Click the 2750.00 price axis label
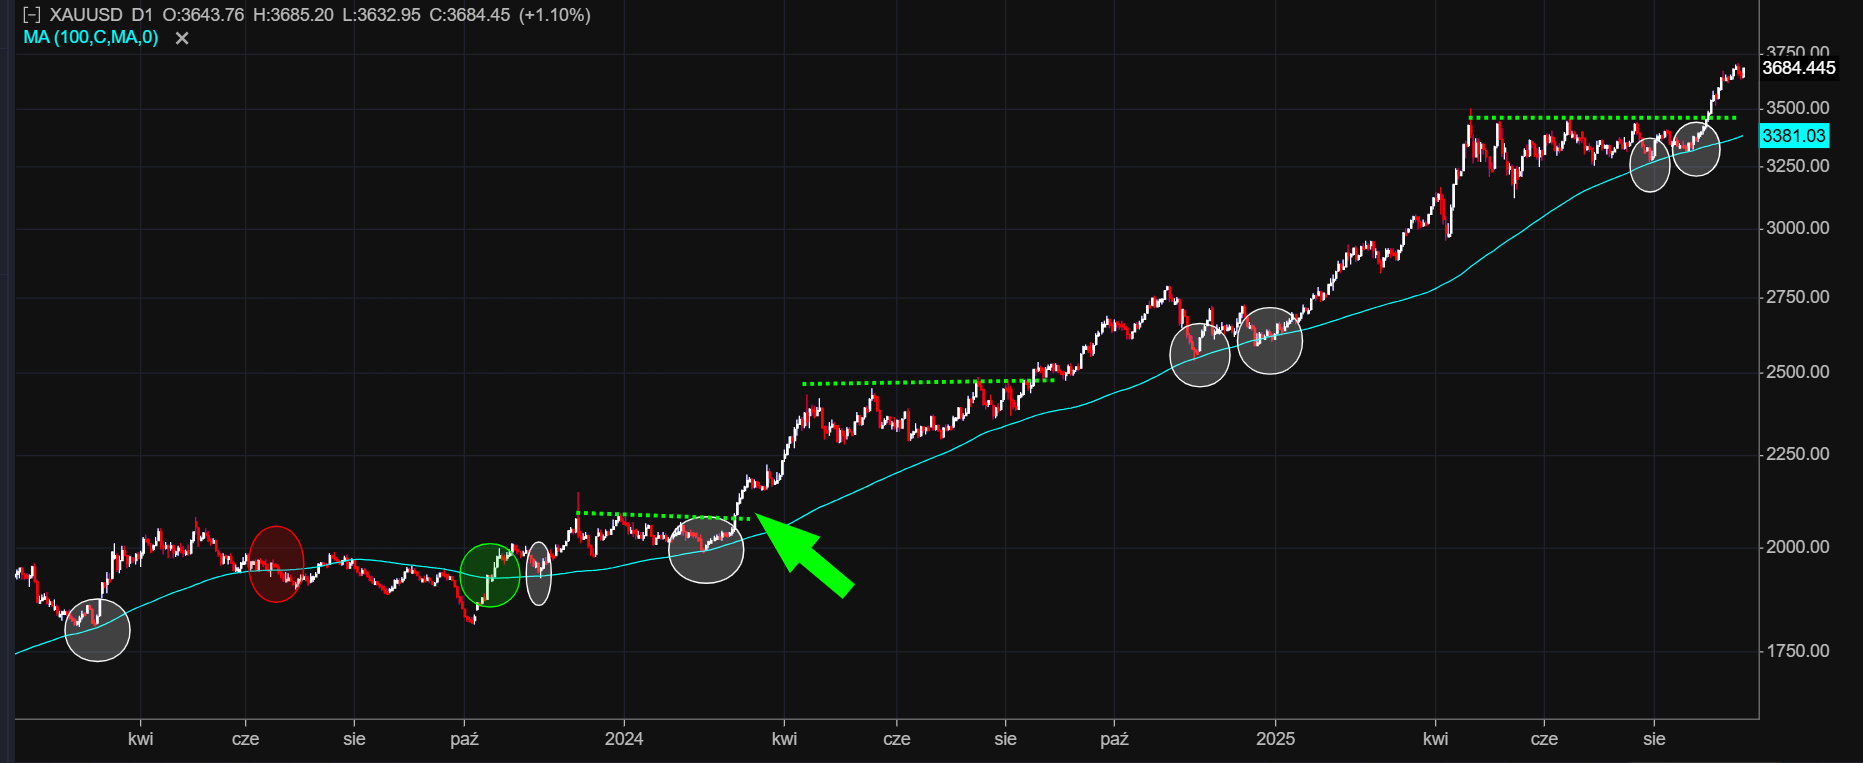This screenshot has width=1863, height=763. (1797, 297)
